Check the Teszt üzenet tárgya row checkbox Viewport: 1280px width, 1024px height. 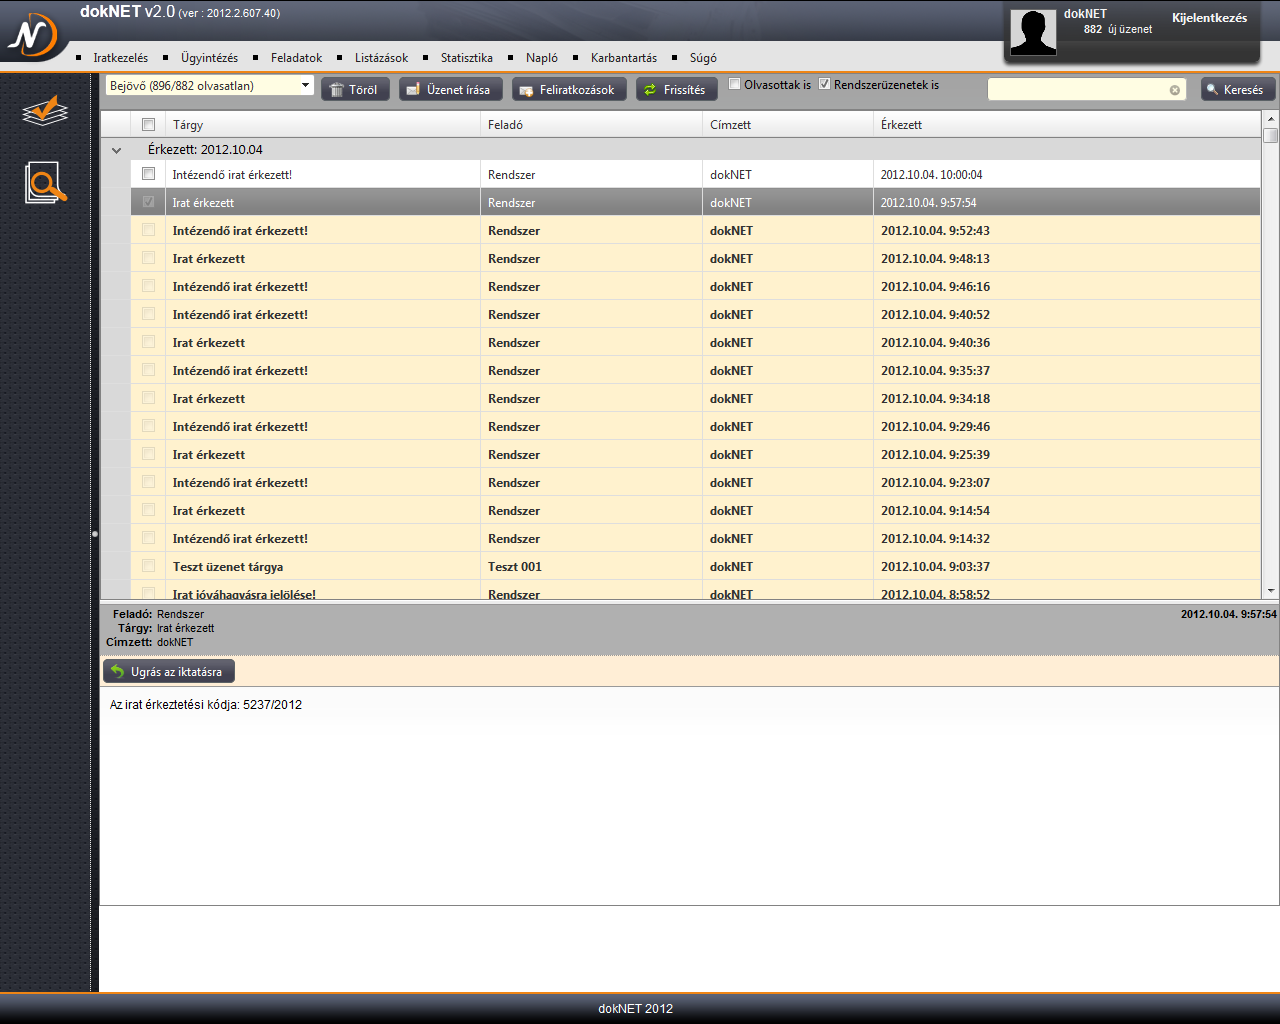(149, 566)
